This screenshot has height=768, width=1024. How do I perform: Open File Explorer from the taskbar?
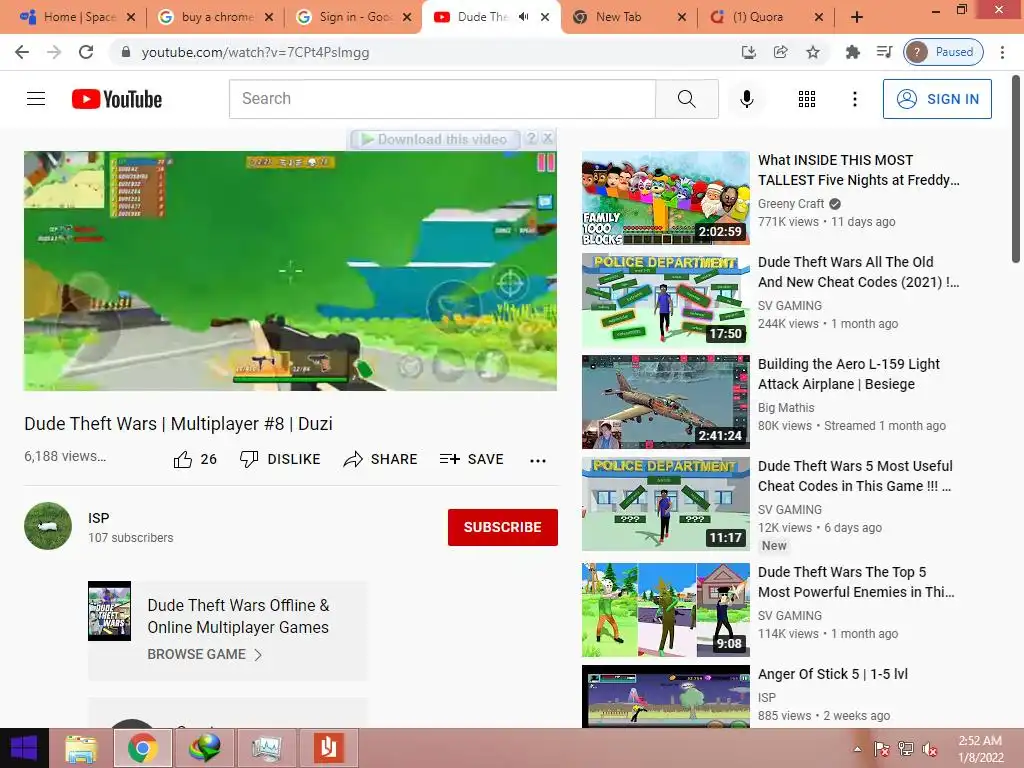coord(81,748)
